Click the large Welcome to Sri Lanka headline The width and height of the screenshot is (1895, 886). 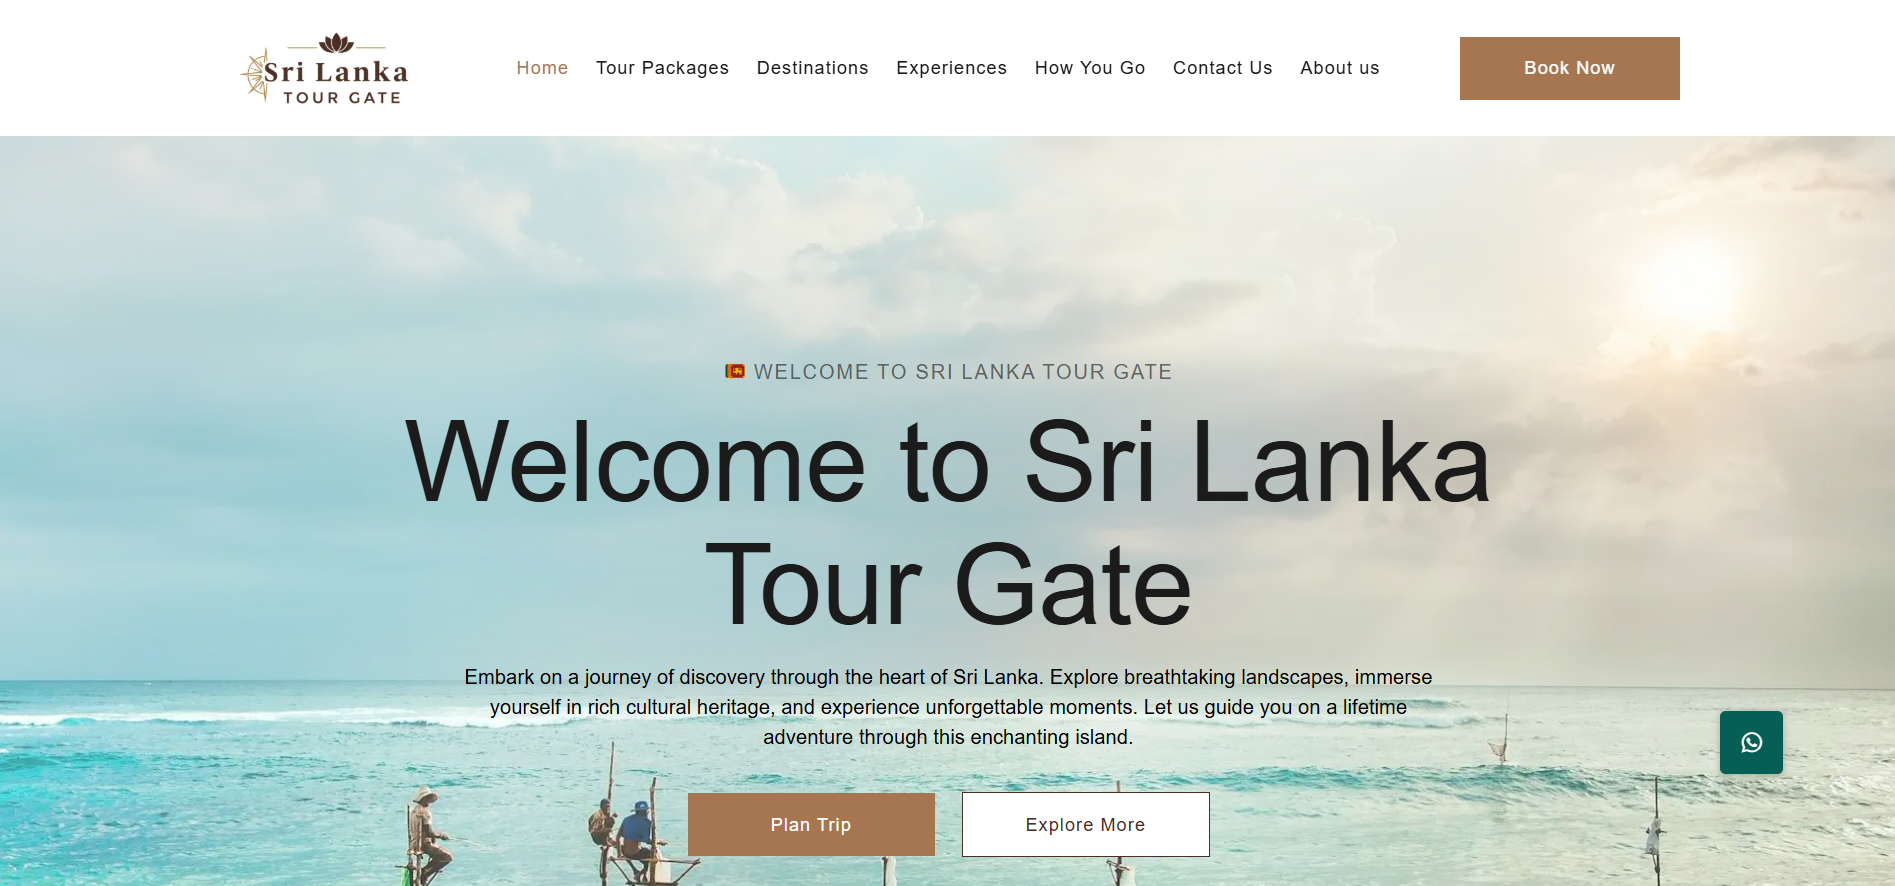click(948, 523)
